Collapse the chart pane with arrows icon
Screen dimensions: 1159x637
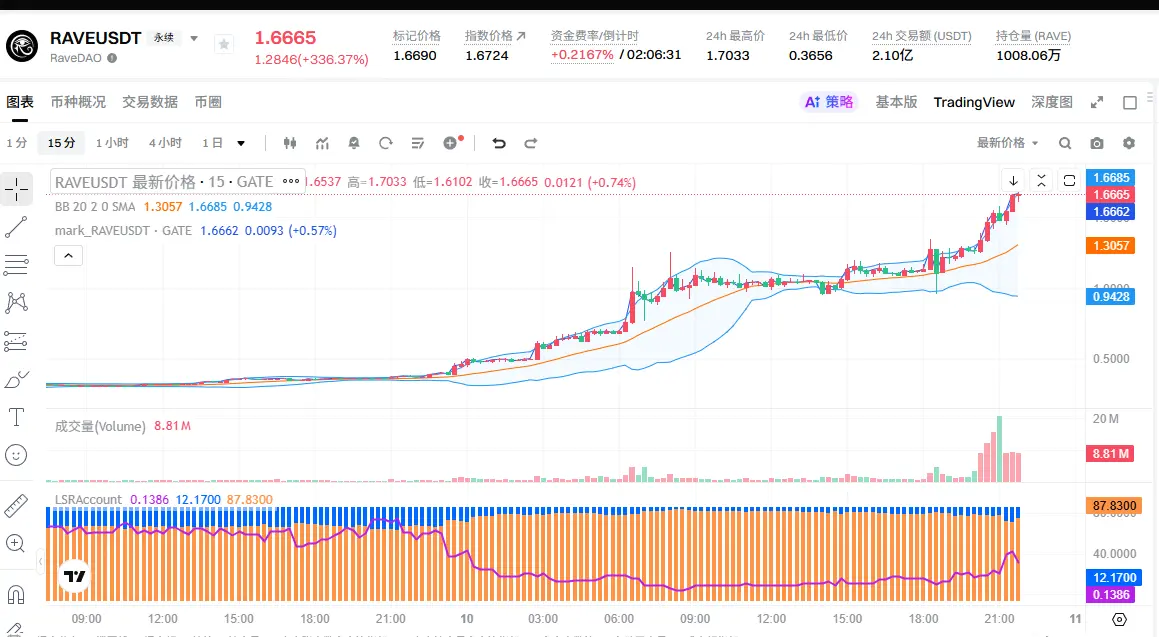1041,181
